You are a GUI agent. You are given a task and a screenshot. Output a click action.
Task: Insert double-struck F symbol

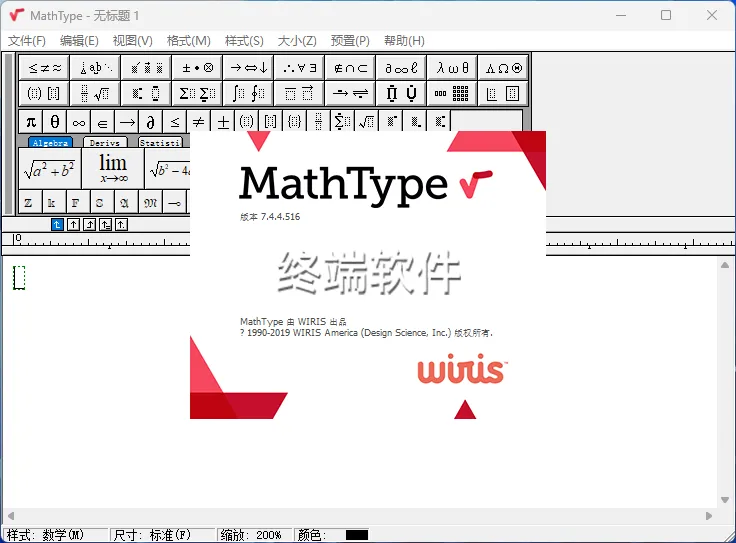click(x=78, y=203)
